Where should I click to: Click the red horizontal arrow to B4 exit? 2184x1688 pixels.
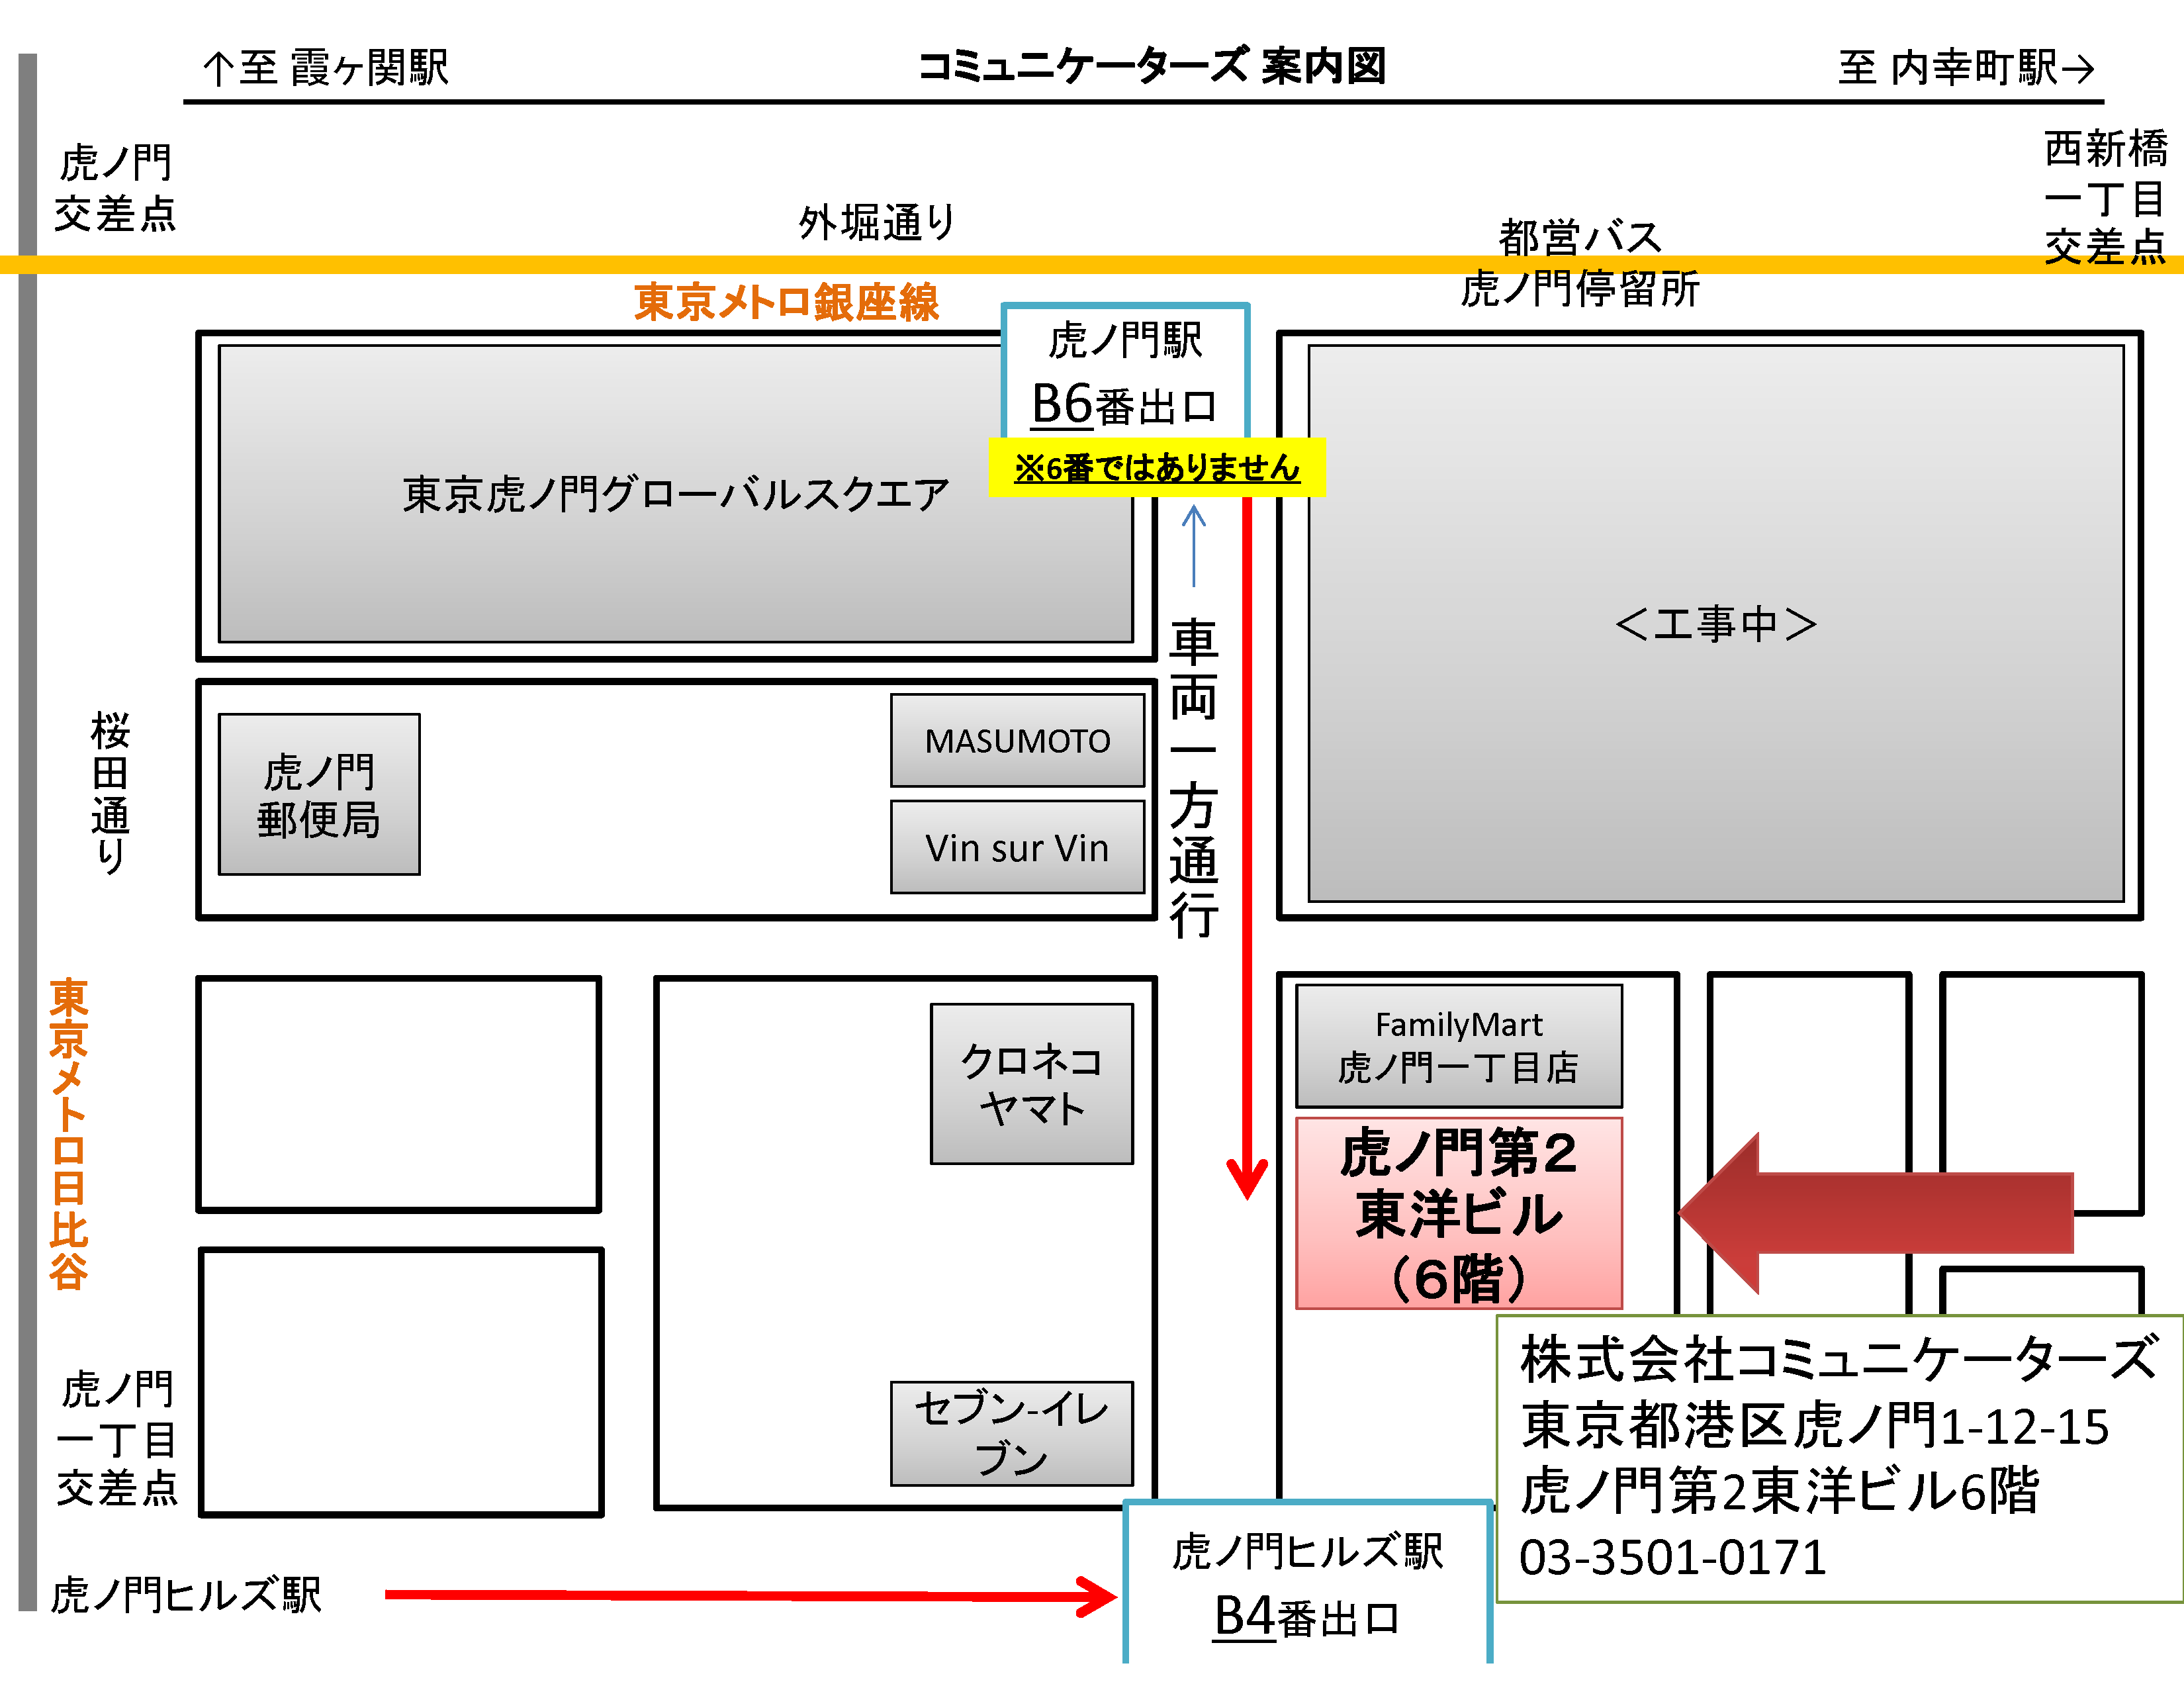(x=750, y=1595)
